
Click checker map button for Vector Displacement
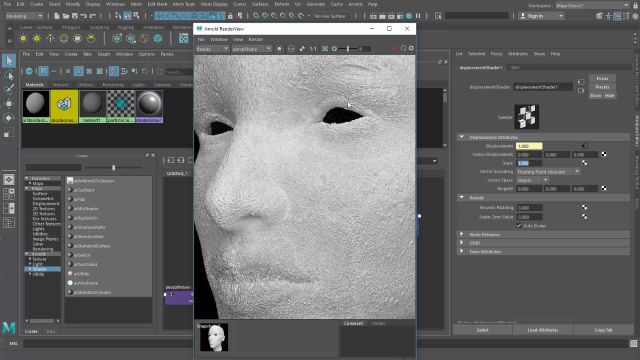pos(604,154)
